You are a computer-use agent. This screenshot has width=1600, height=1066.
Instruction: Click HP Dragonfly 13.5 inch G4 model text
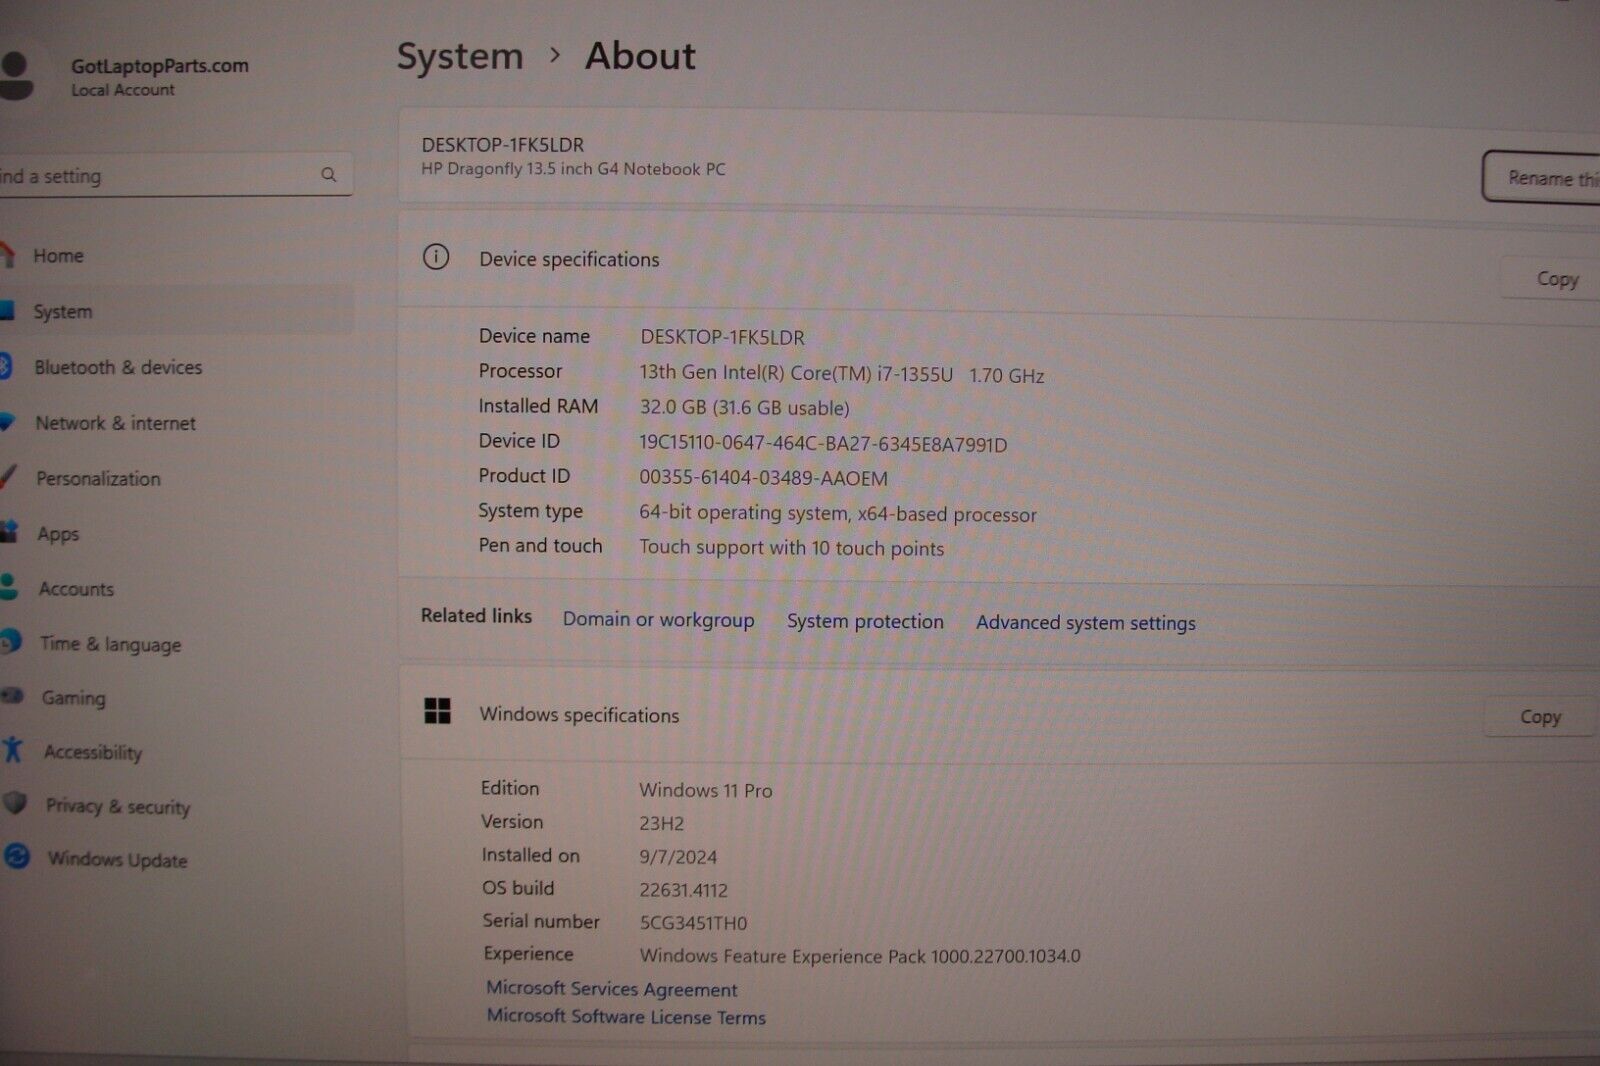coord(573,169)
